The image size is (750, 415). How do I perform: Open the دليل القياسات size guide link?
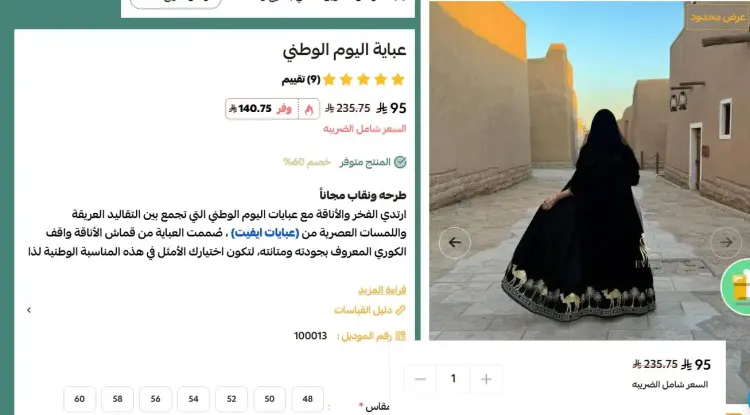coord(363,310)
